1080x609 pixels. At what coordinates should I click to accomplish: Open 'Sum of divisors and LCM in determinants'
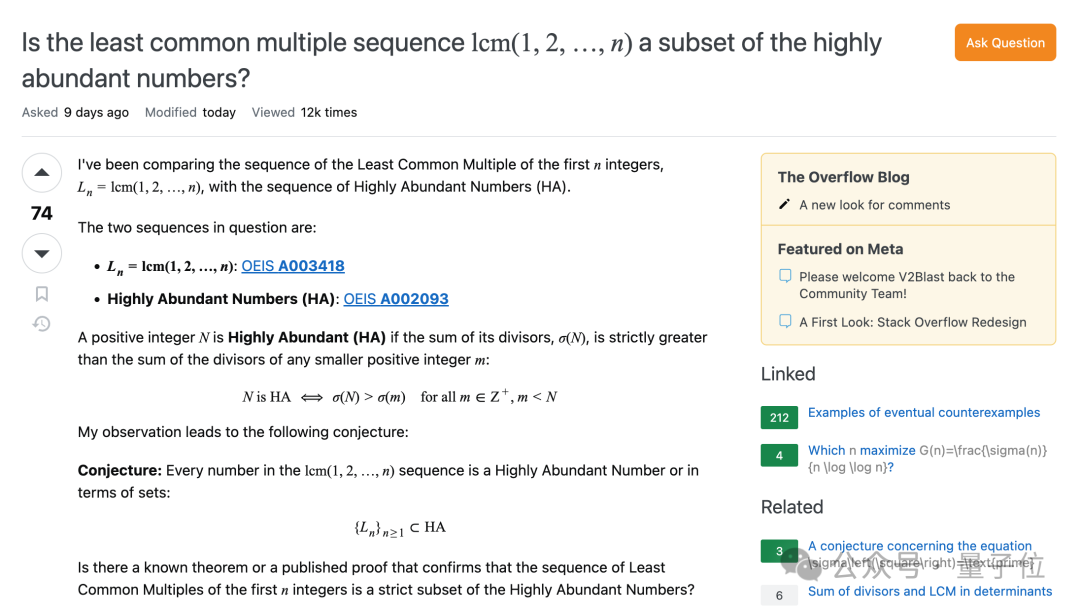(x=929, y=591)
